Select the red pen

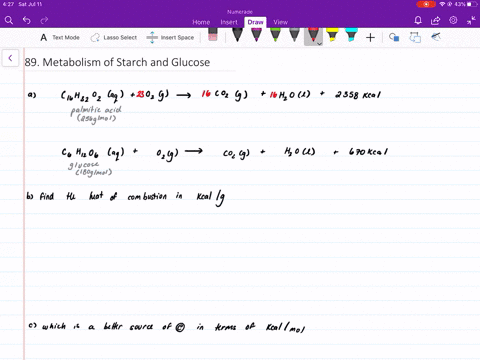click(313, 35)
